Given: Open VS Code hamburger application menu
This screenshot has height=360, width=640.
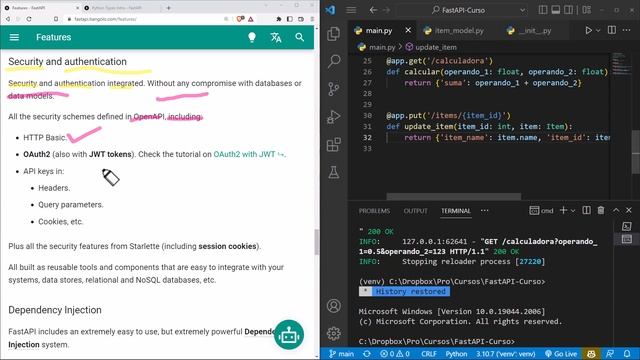Looking at the screenshot, I should (x=351, y=10).
